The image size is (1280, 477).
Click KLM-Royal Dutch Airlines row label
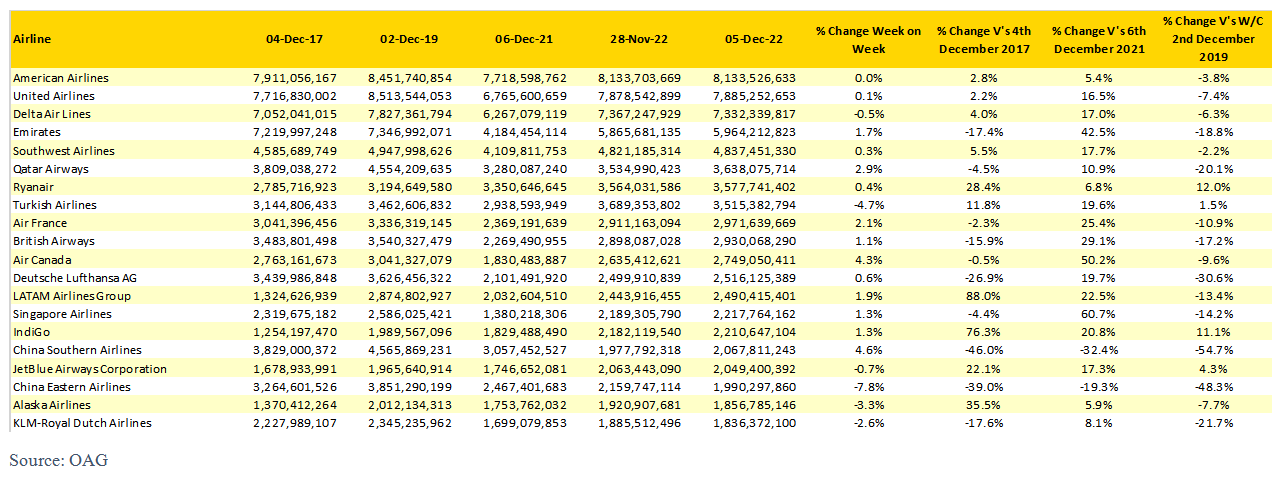pyautogui.click(x=82, y=423)
